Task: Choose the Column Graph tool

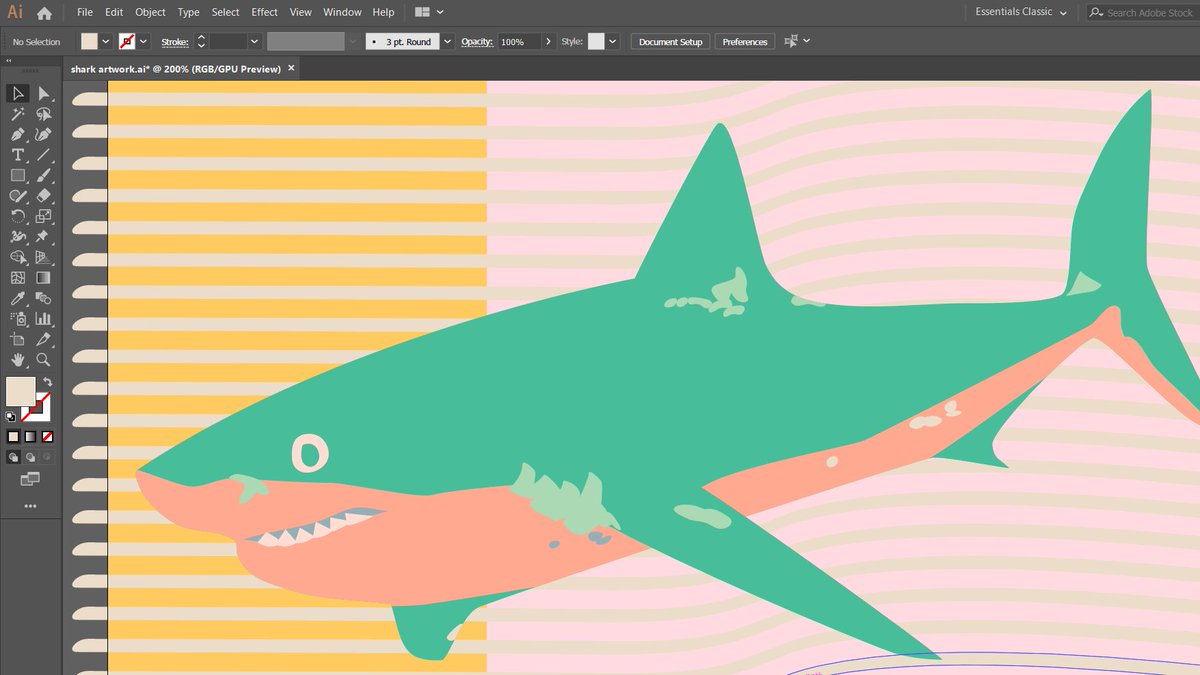Action: pos(43,319)
